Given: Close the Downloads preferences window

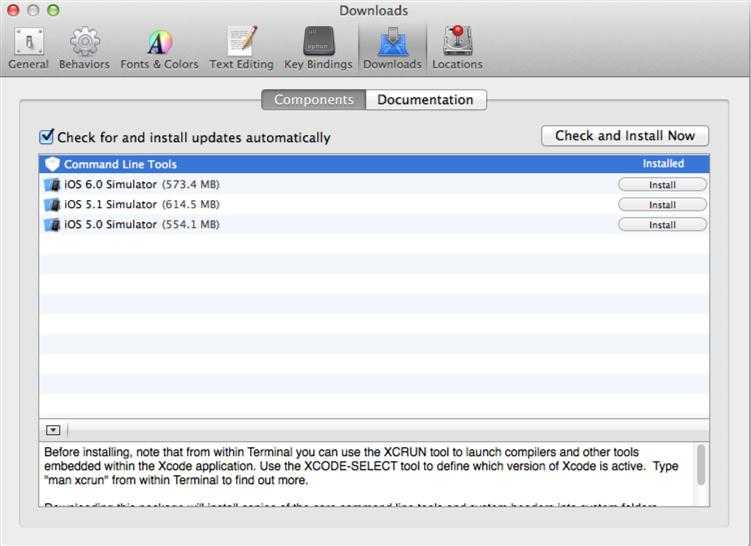Looking at the screenshot, I should (13, 10).
